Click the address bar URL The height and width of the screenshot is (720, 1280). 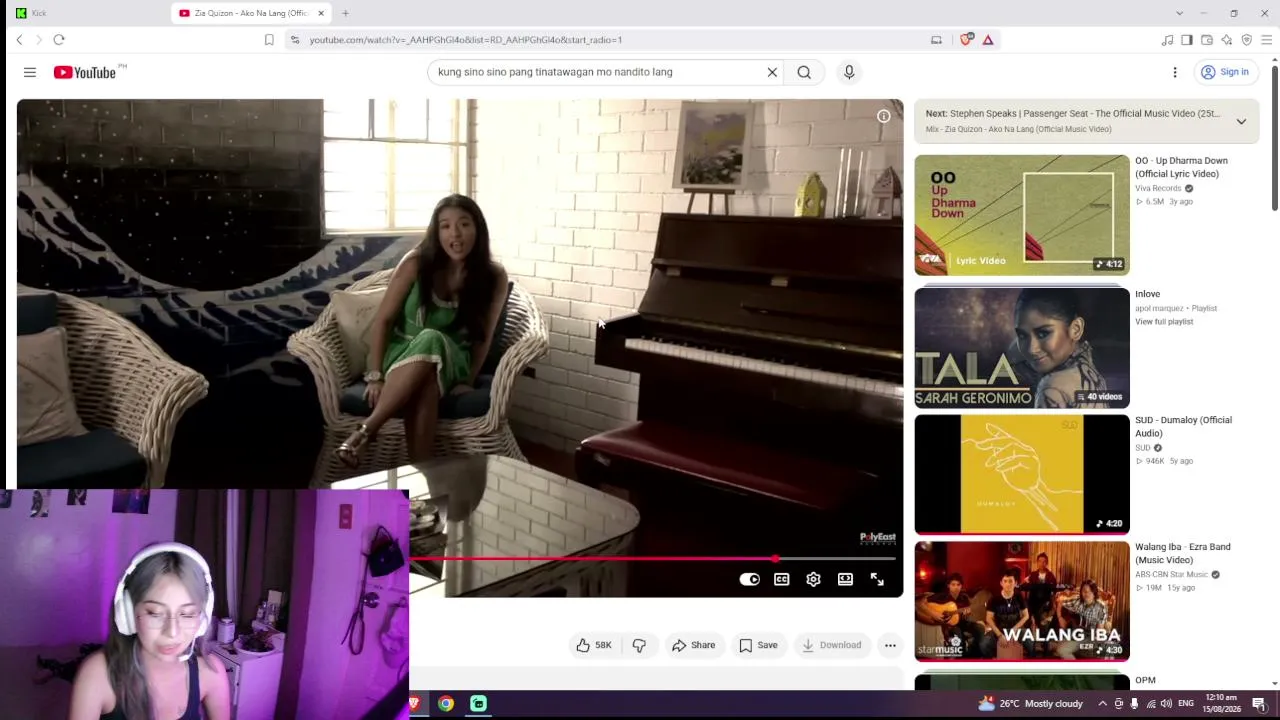[466, 40]
